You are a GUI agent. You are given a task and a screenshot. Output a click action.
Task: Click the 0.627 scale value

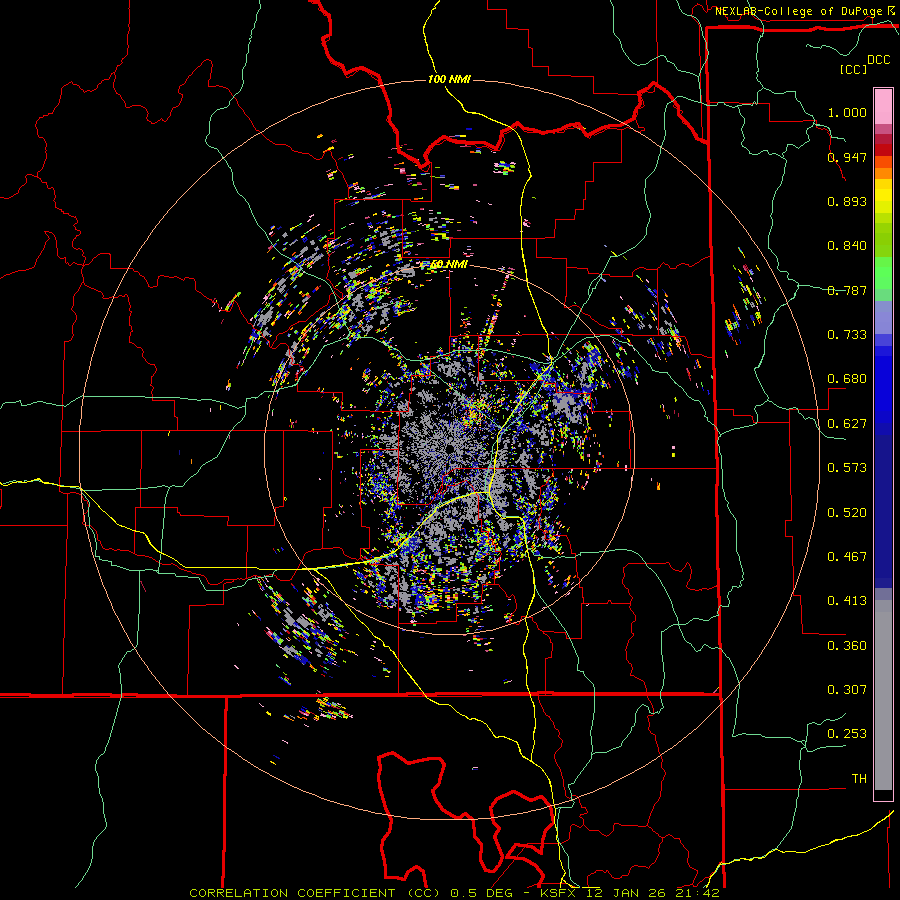pos(847,424)
